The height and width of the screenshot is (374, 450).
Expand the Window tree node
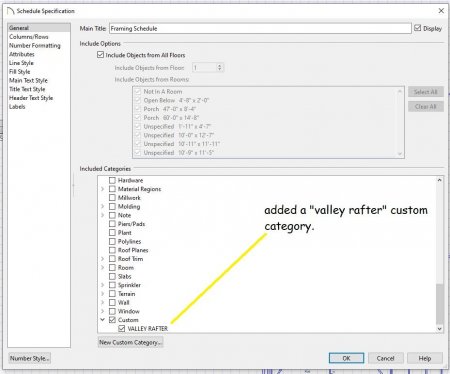pos(103,311)
